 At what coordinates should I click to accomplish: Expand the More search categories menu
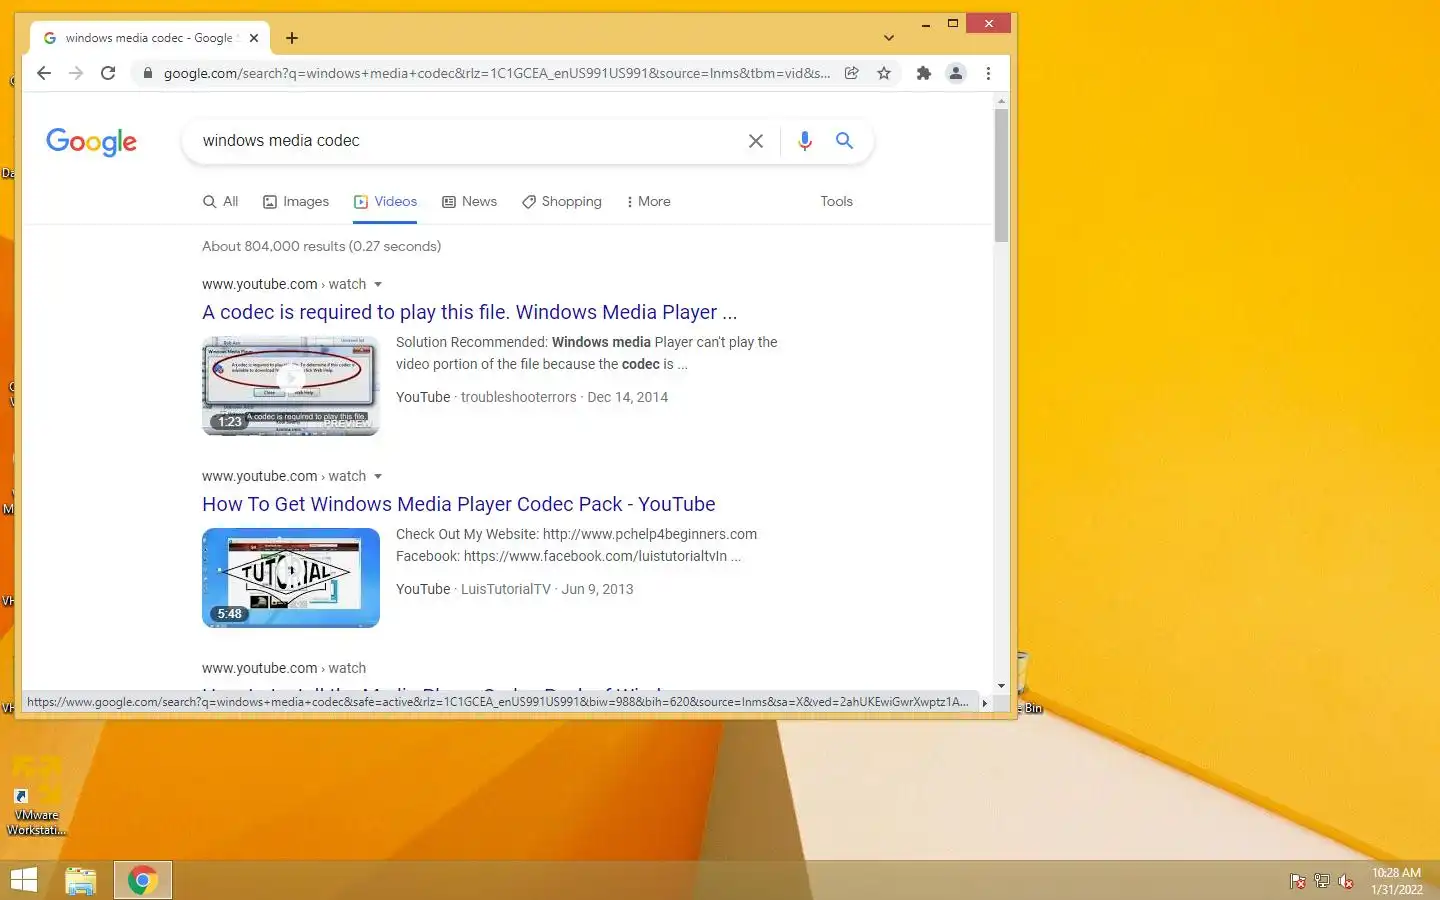(648, 201)
